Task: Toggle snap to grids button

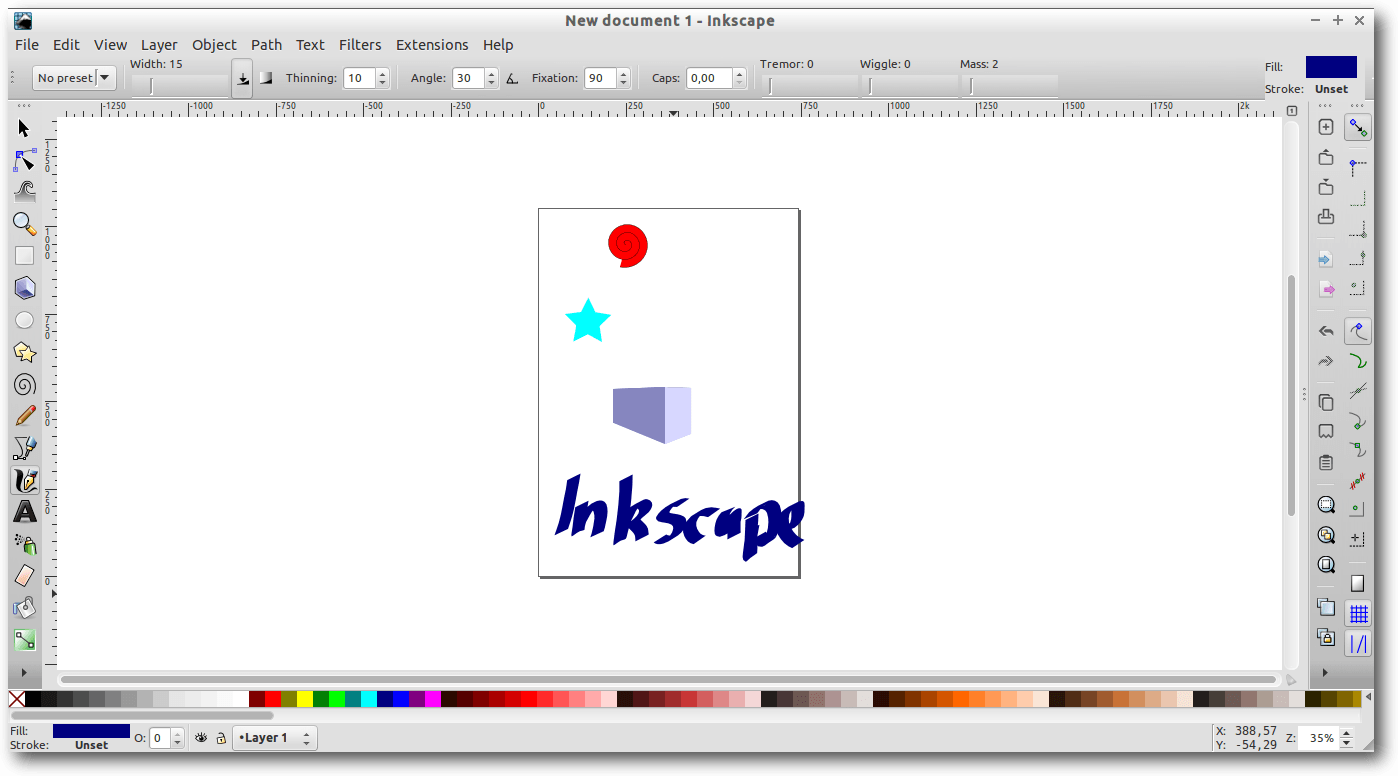Action: click(1358, 613)
